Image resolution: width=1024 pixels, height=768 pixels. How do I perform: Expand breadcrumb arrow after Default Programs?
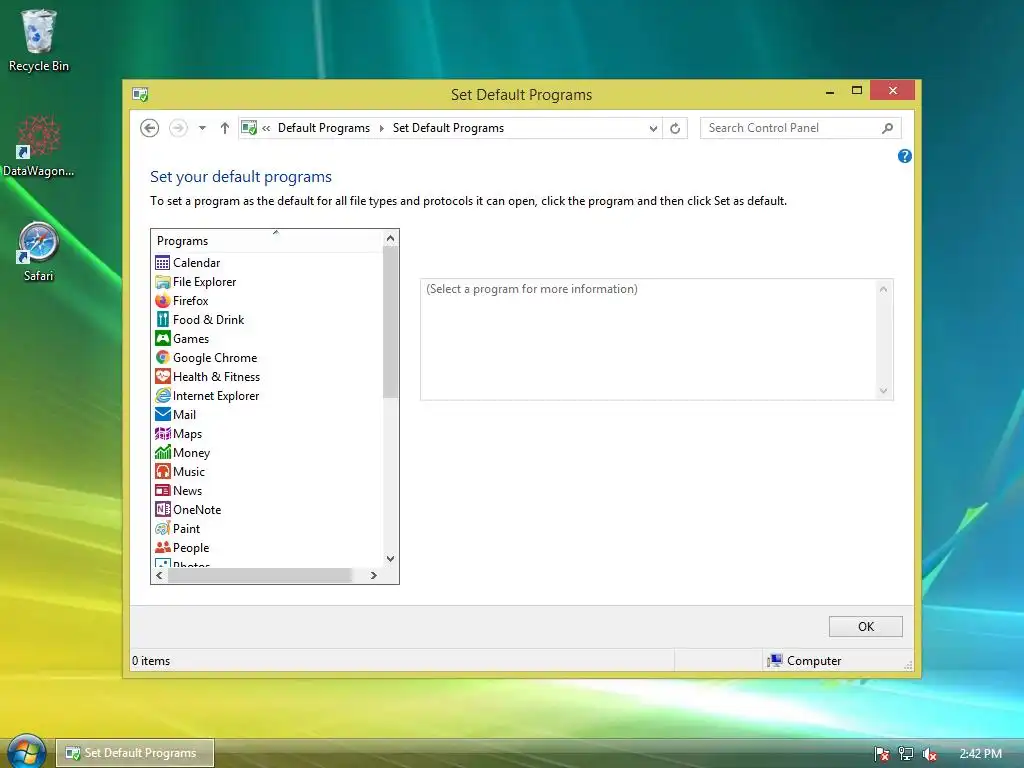381,128
